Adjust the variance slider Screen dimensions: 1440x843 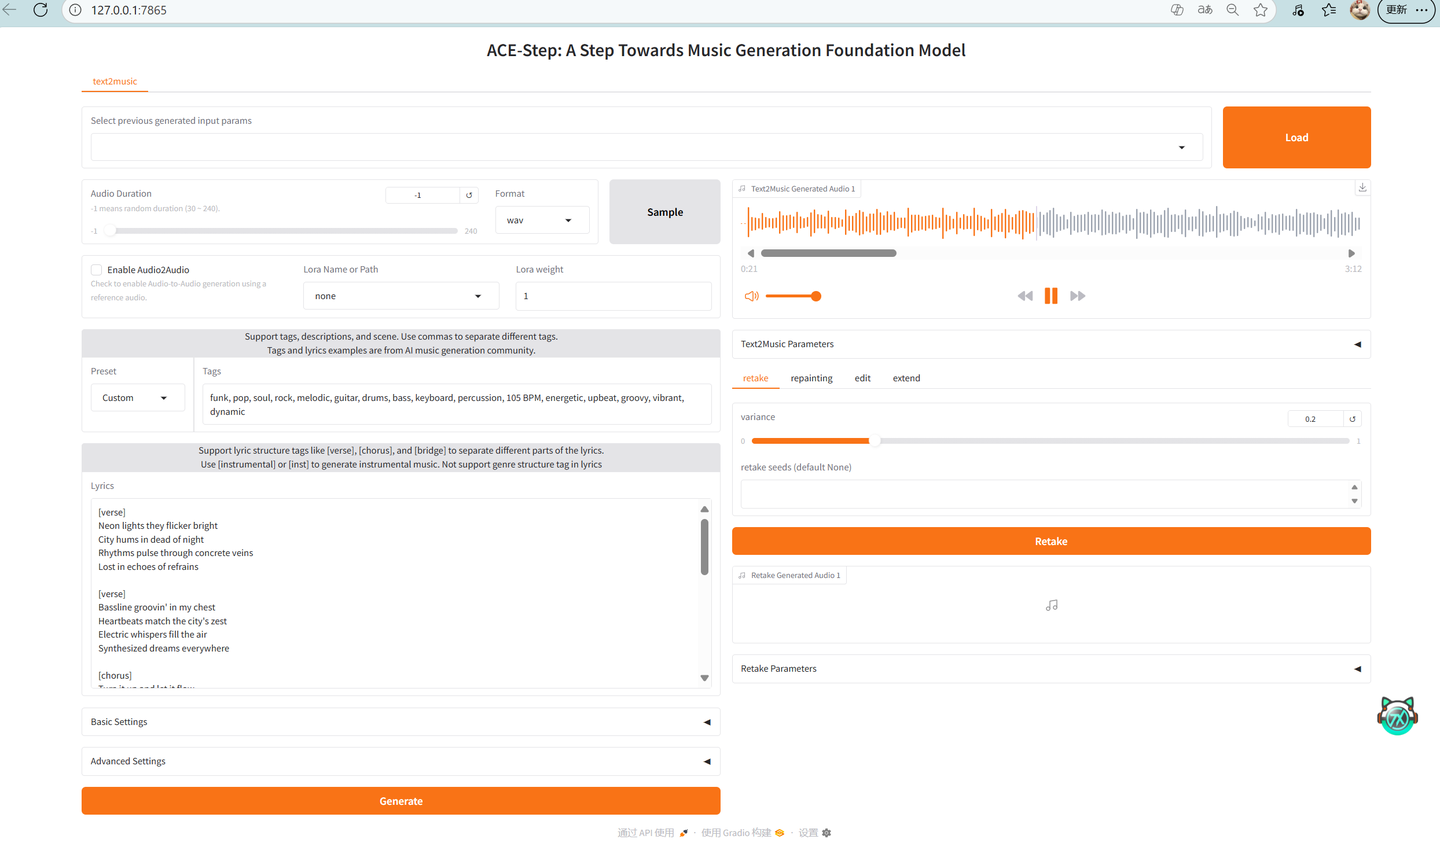[x=1051, y=441]
